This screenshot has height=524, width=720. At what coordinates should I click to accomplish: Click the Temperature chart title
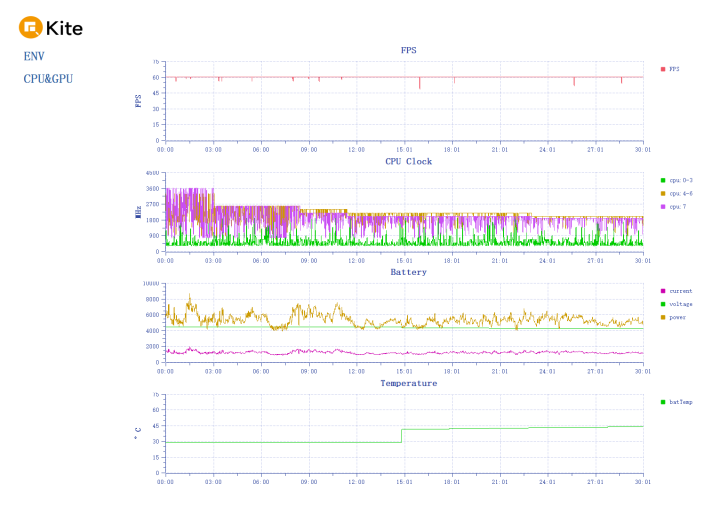pos(409,383)
